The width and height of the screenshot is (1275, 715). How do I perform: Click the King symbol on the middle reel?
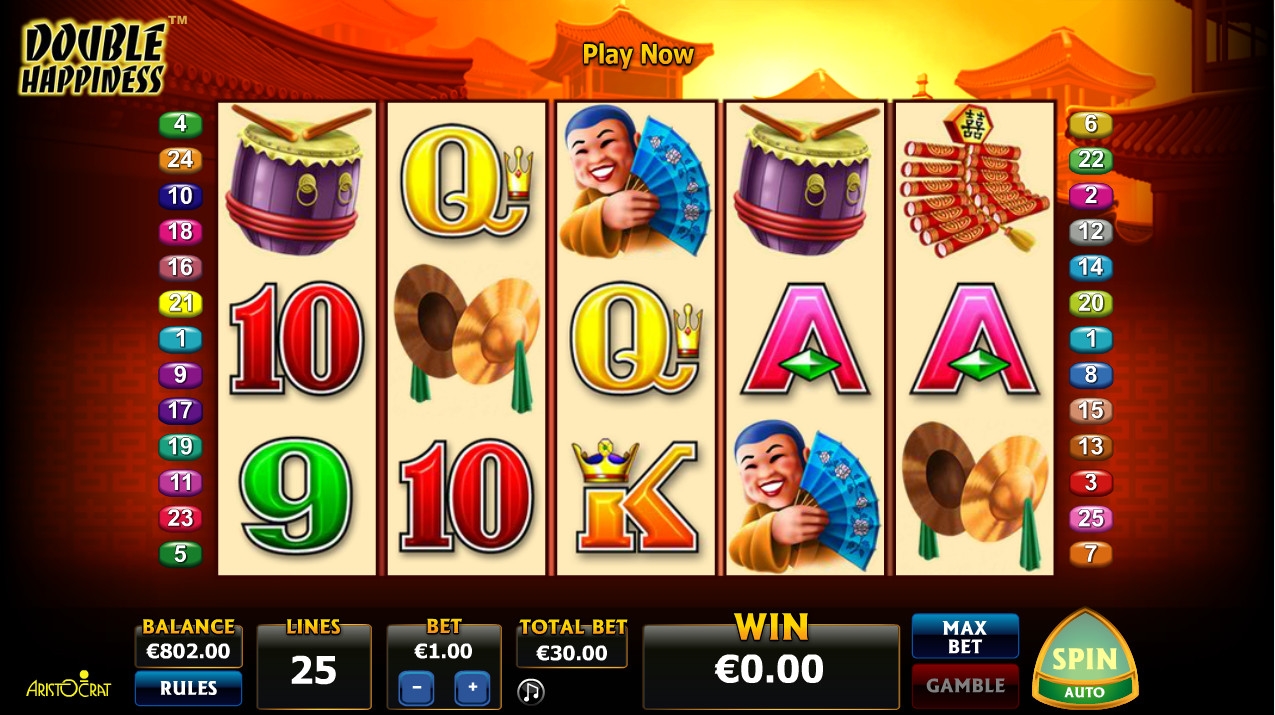636,497
